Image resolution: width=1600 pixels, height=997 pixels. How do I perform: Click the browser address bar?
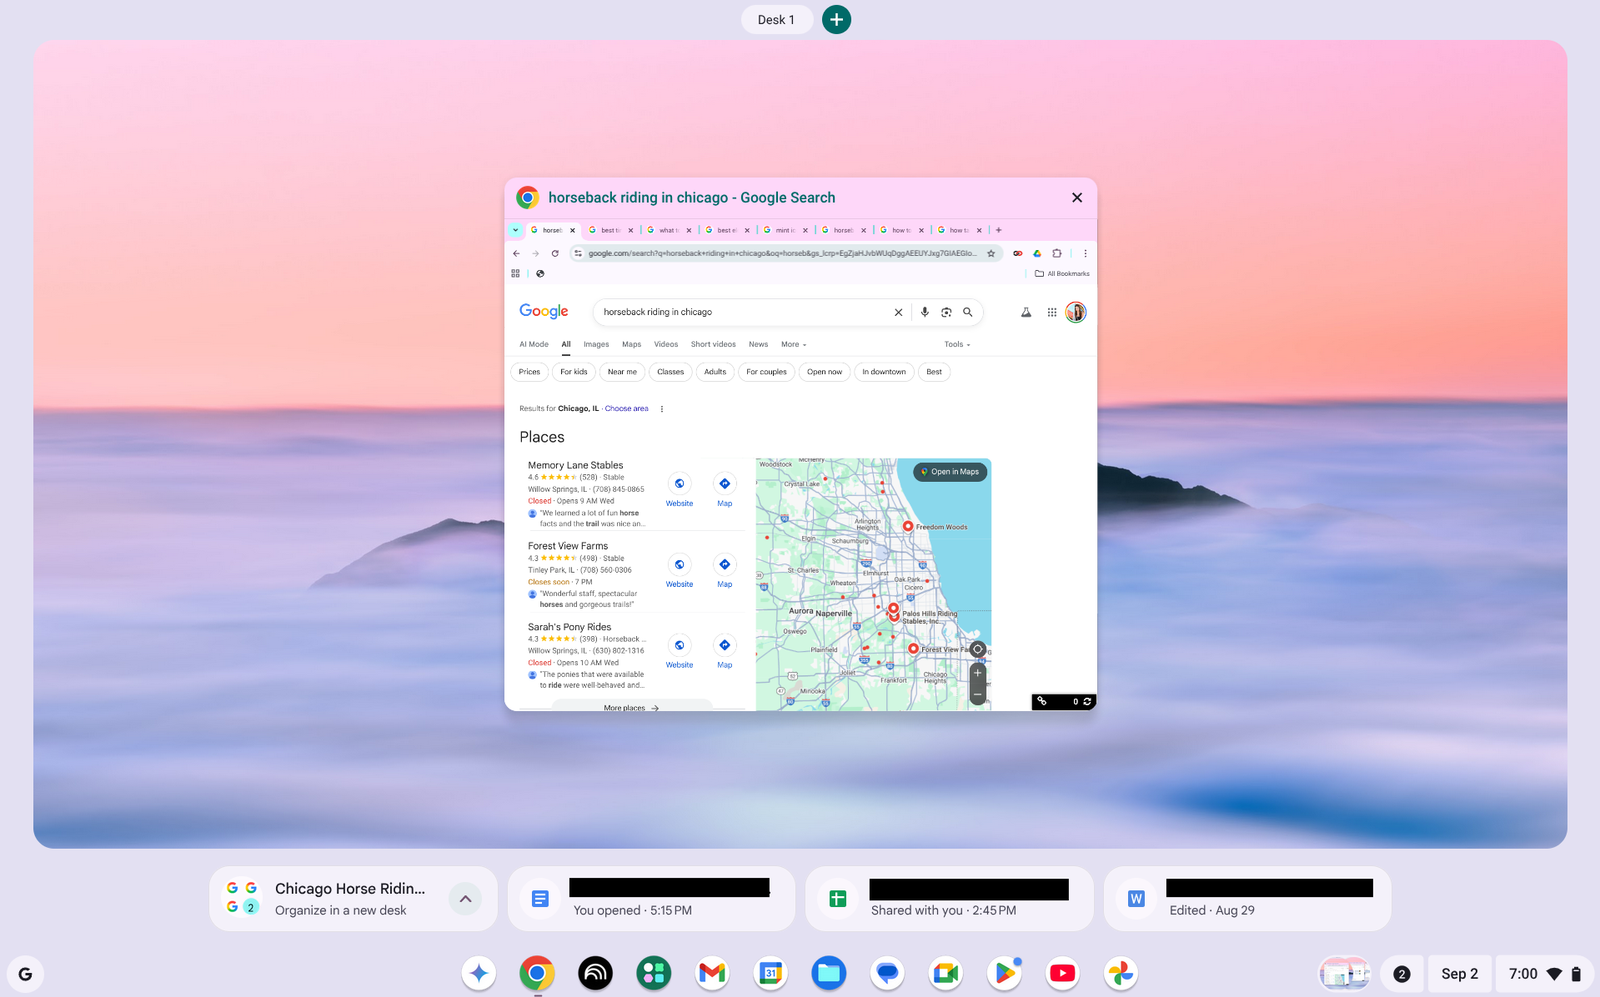pyautogui.click(x=780, y=253)
